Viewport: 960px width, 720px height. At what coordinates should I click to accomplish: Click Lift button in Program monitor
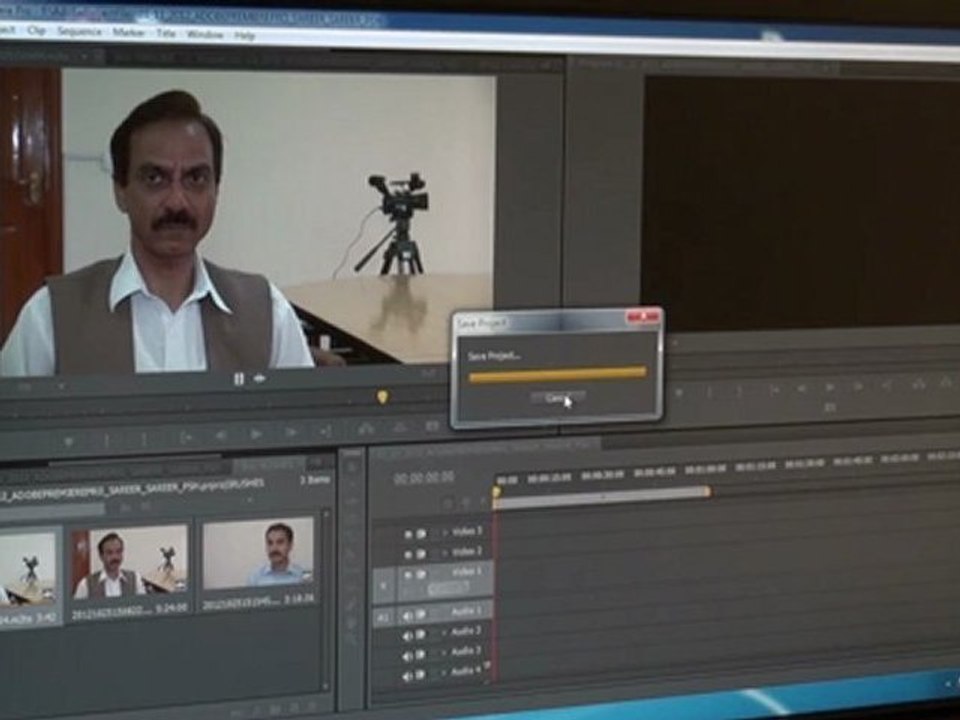point(918,384)
